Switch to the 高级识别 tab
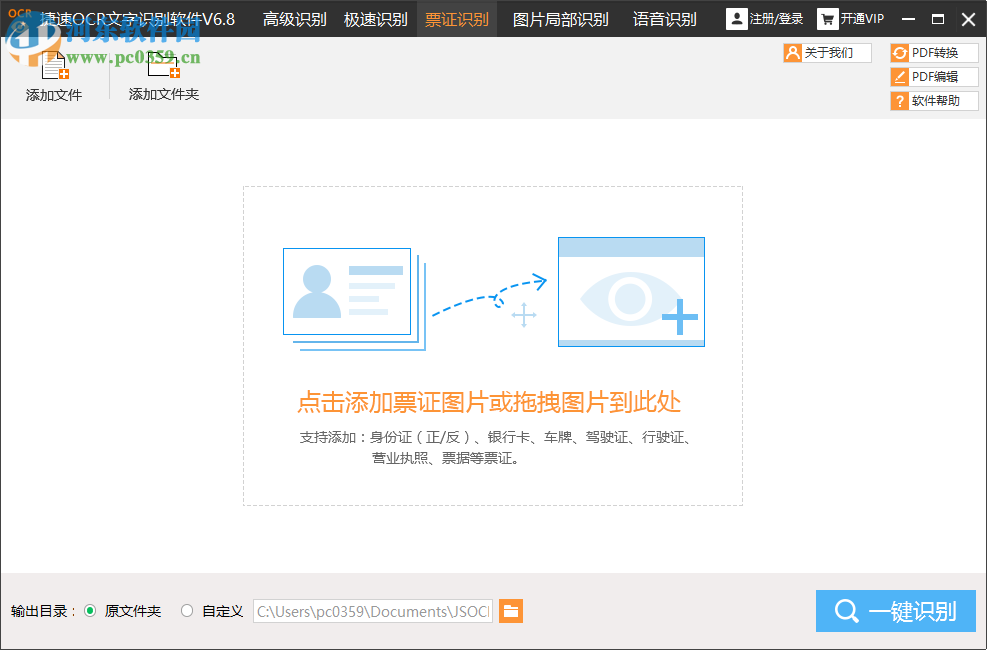The height and width of the screenshot is (650, 987). point(293,18)
